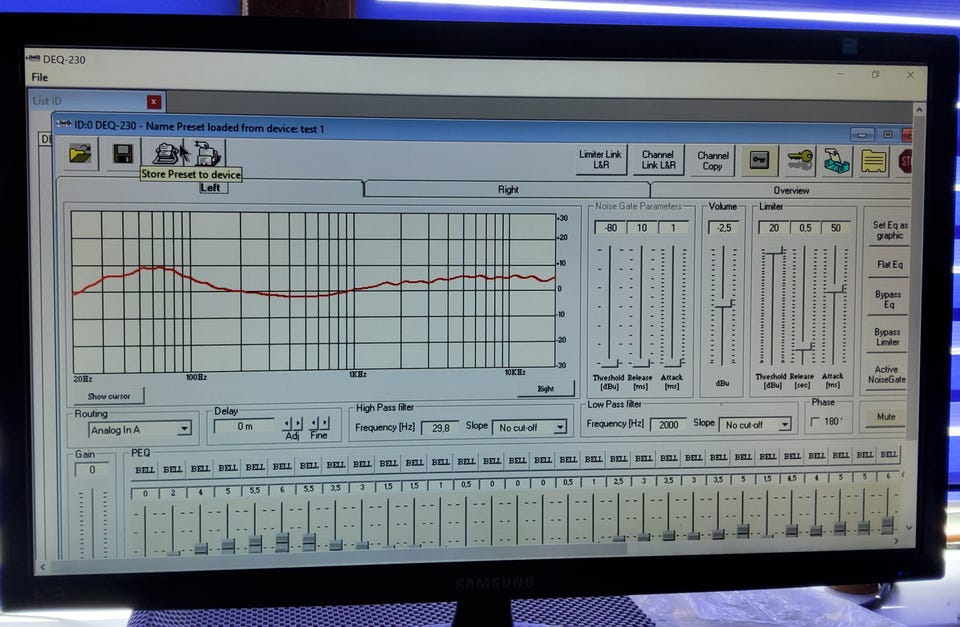Enable the Phase 180° checkbox

tap(815, 422)
